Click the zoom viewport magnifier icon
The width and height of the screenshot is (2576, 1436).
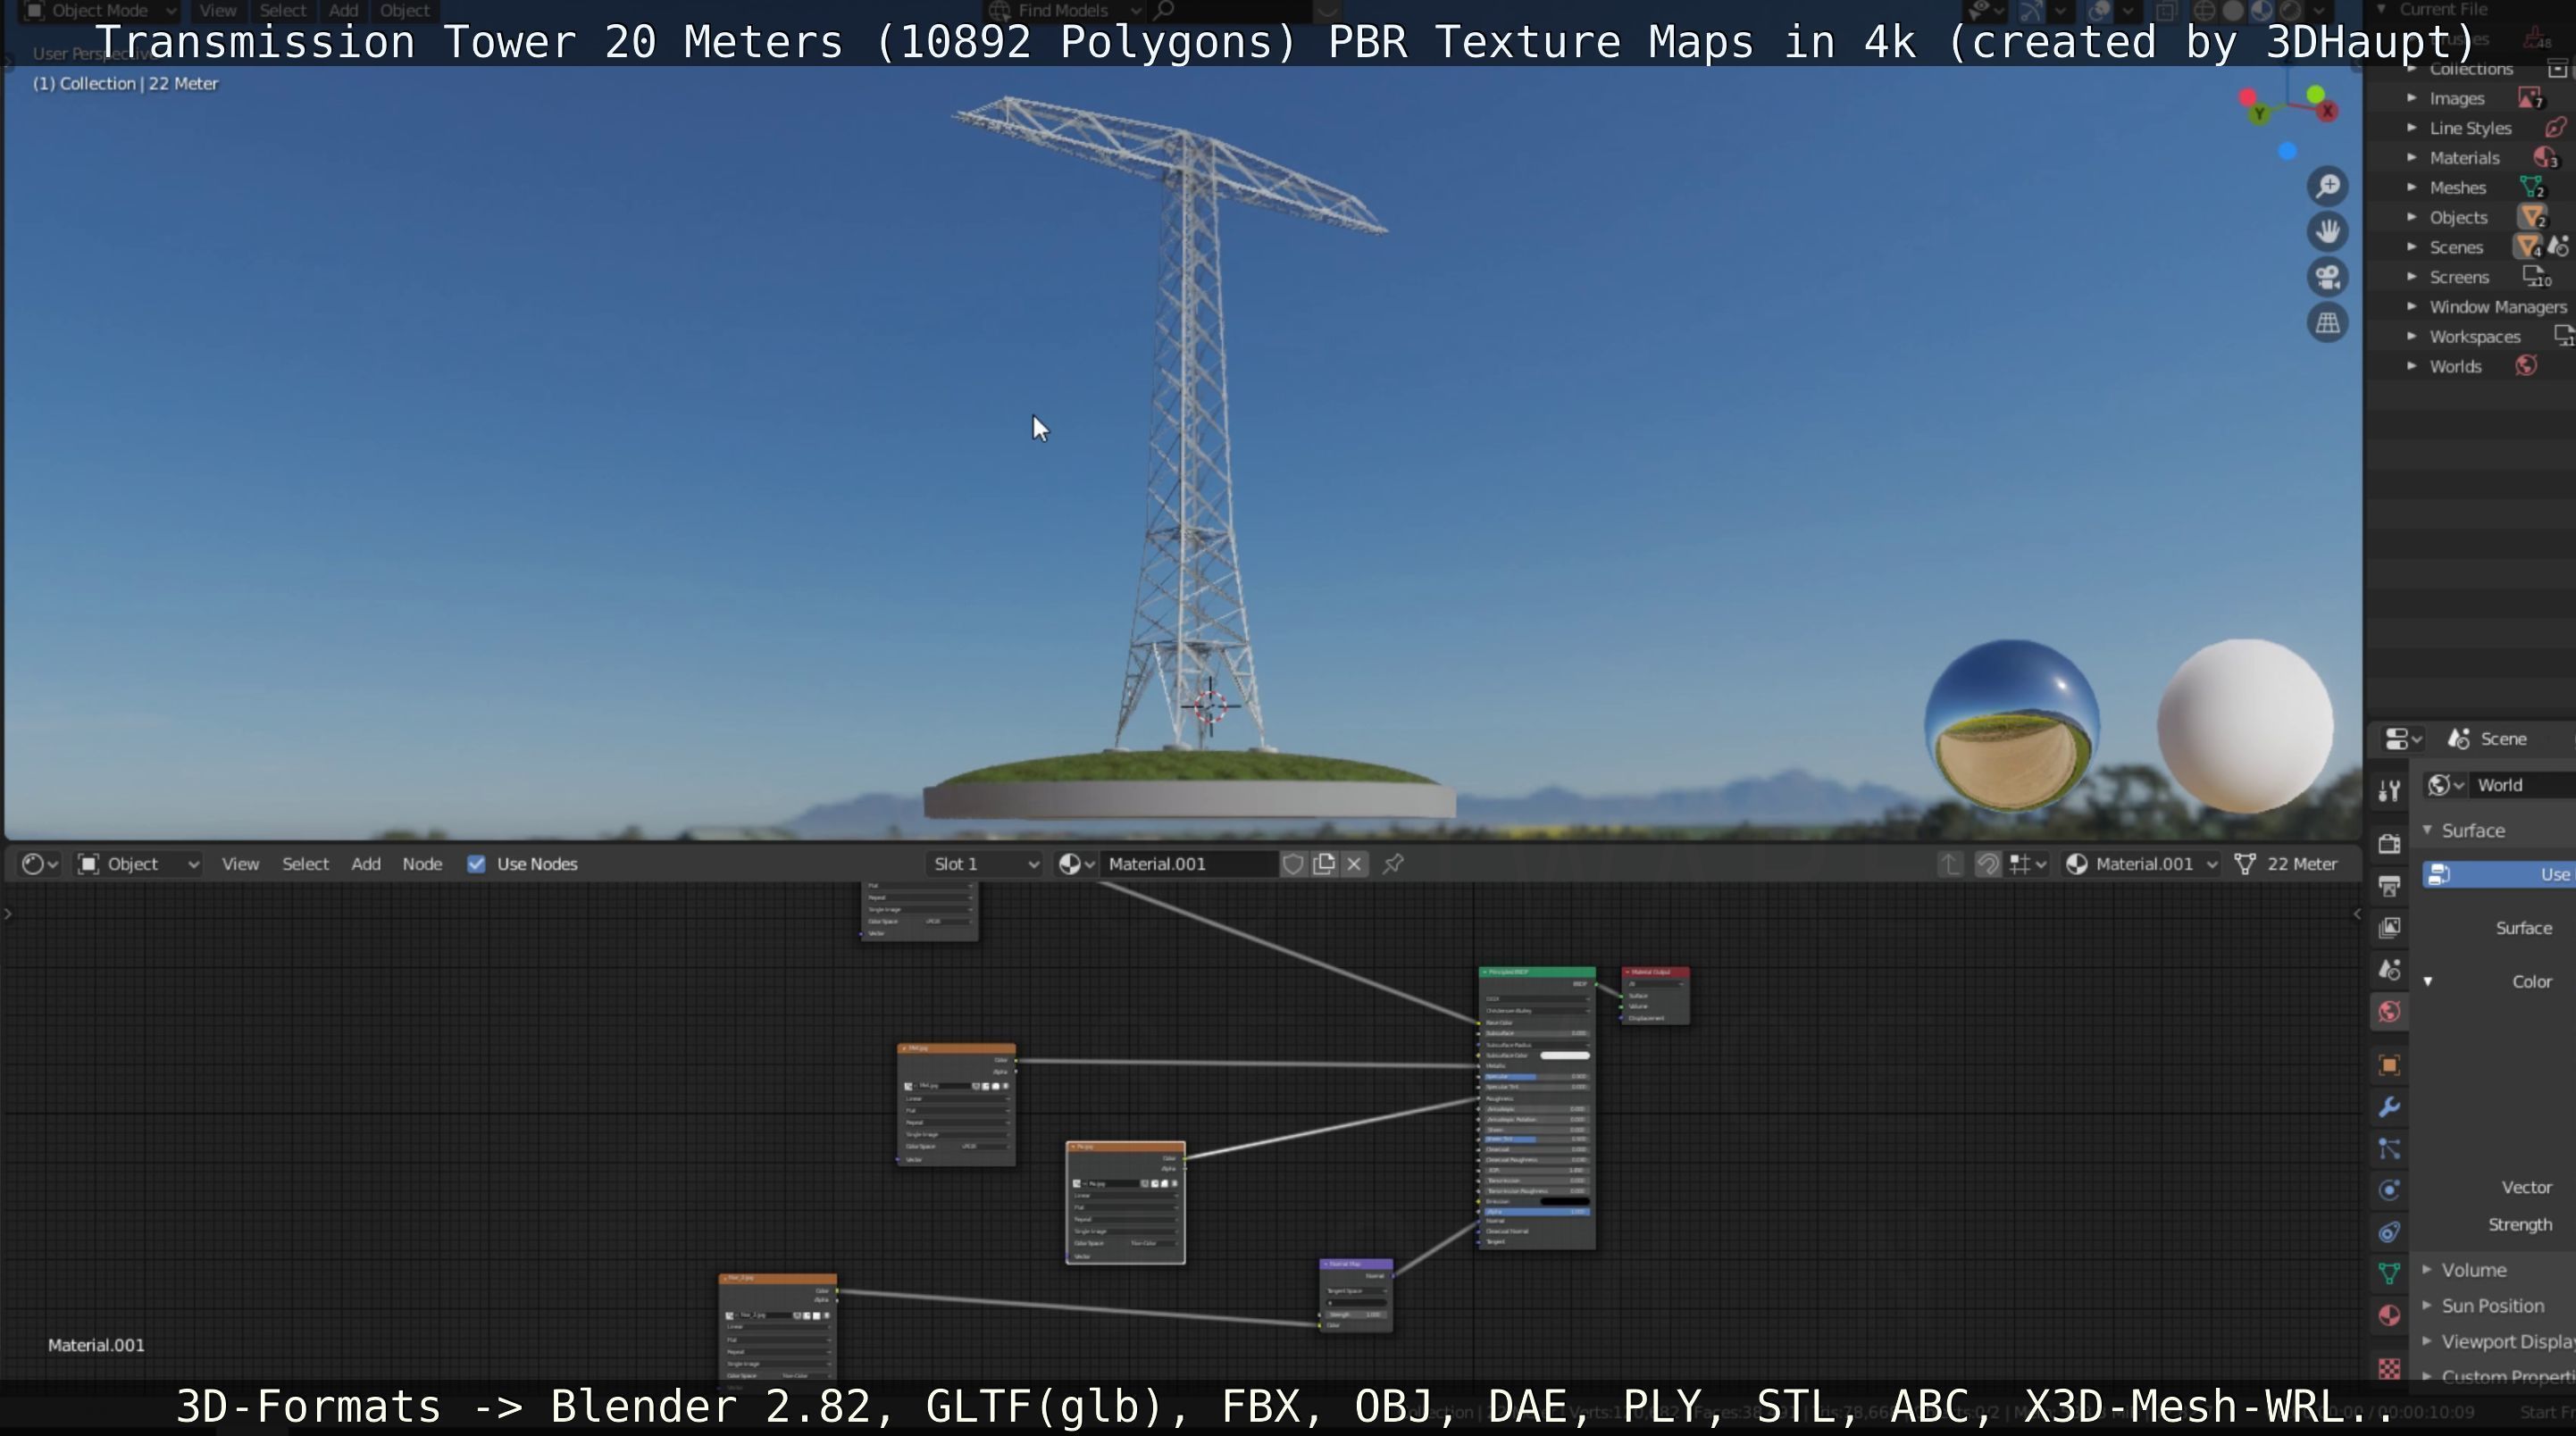click(2328, 187)
